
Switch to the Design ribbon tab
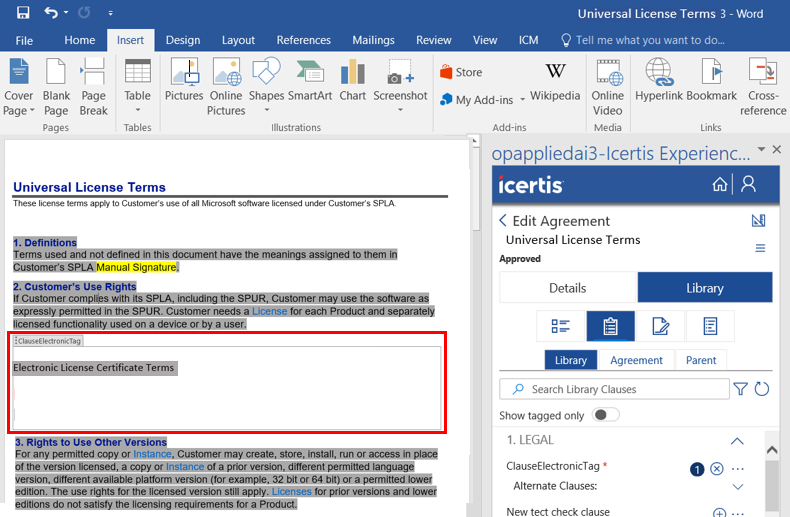183,40
